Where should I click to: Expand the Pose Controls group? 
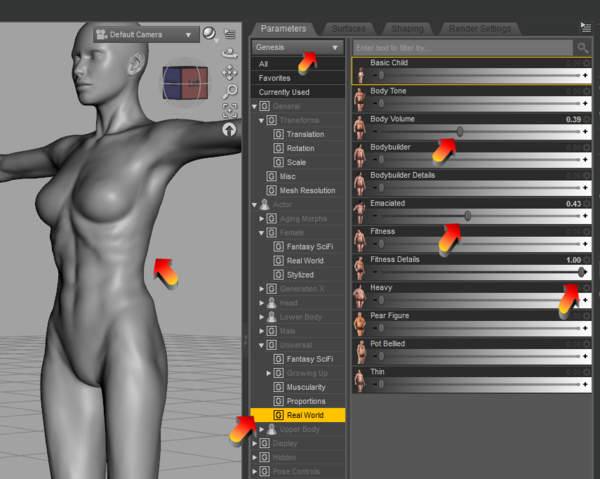254,472
